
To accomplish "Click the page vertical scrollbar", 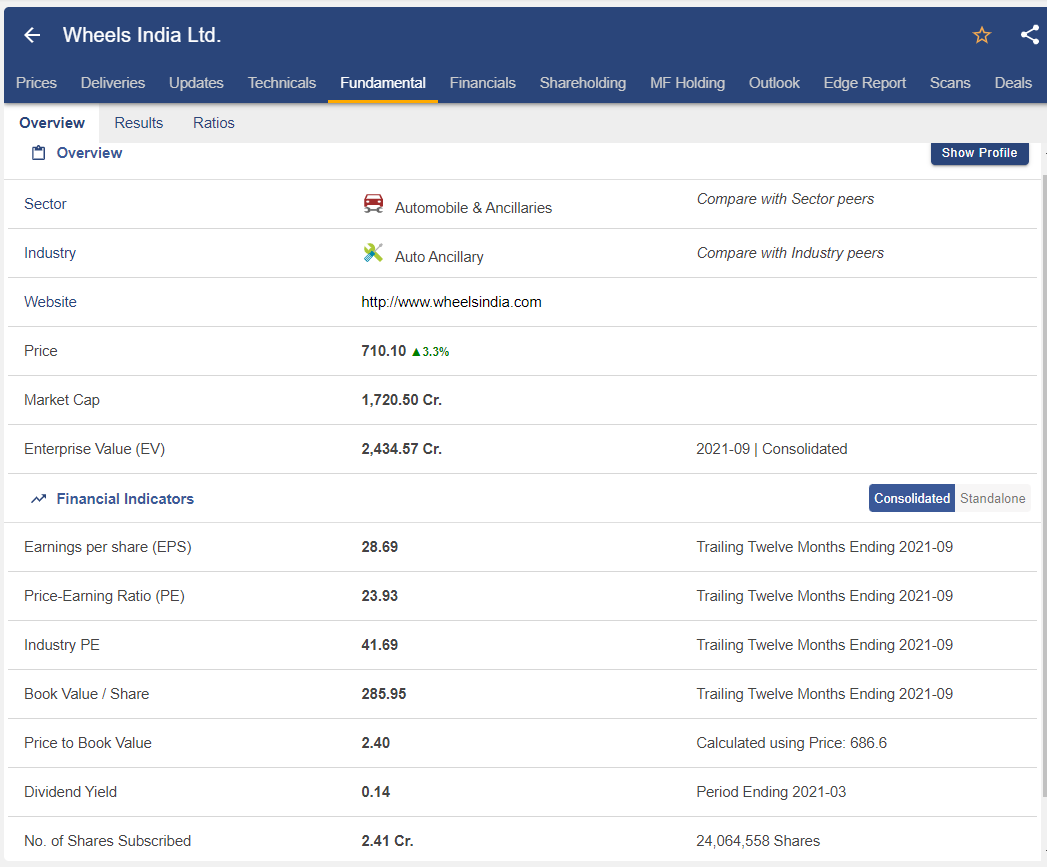I will 1044,488.
